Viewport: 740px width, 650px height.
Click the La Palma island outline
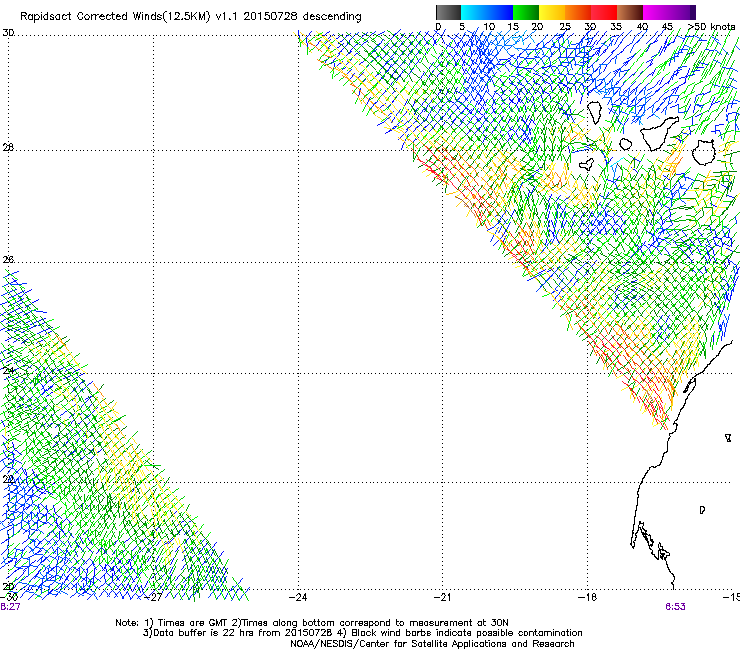coord(594,113)
